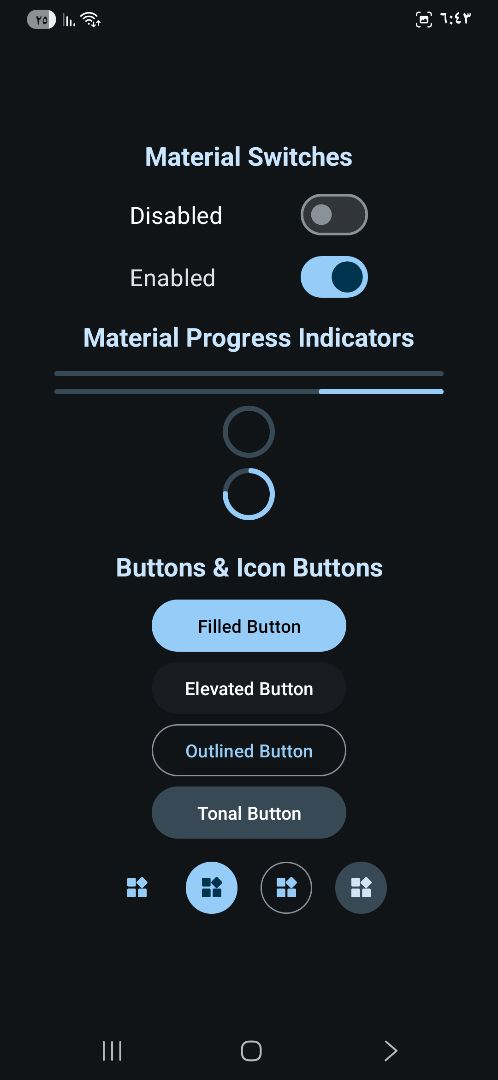Viewport: 498px width, 1080px height.
Task: Tap the screen capture icon beside the clock
Action: click(424, 20)
